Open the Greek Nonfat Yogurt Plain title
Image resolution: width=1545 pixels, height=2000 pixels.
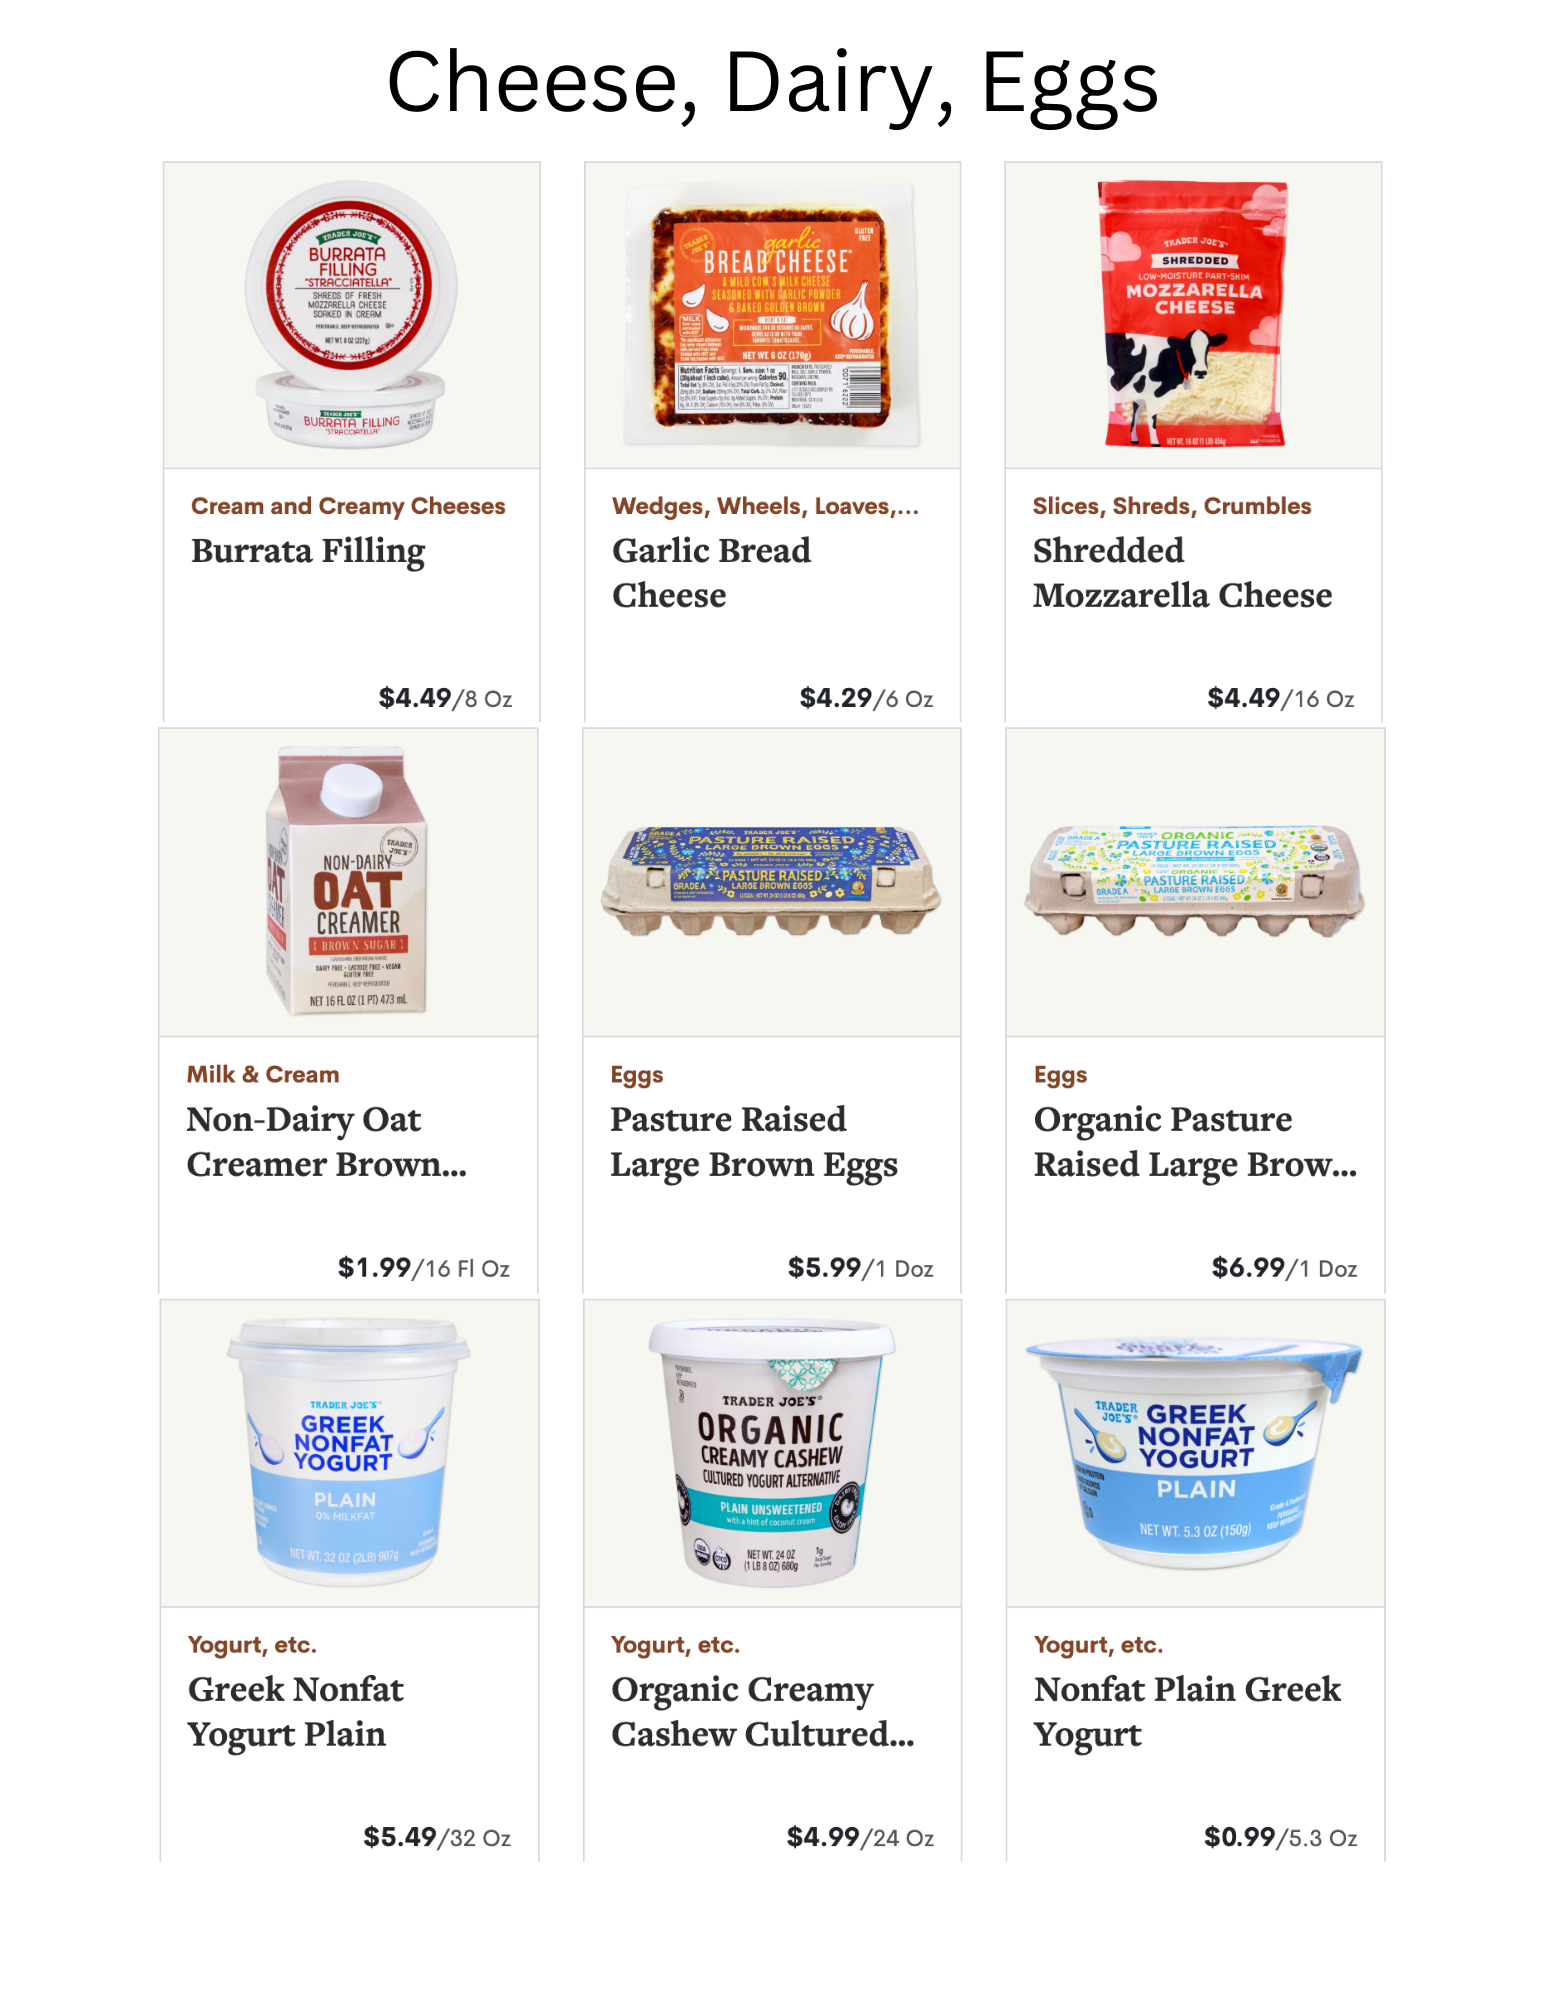296,1712
